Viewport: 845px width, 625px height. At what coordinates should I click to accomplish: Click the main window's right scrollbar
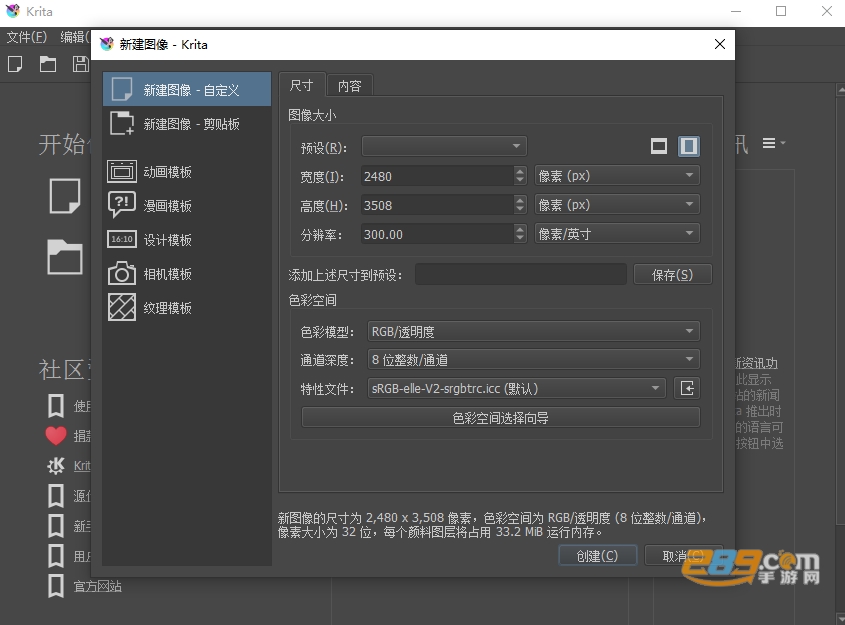point(840,310)
